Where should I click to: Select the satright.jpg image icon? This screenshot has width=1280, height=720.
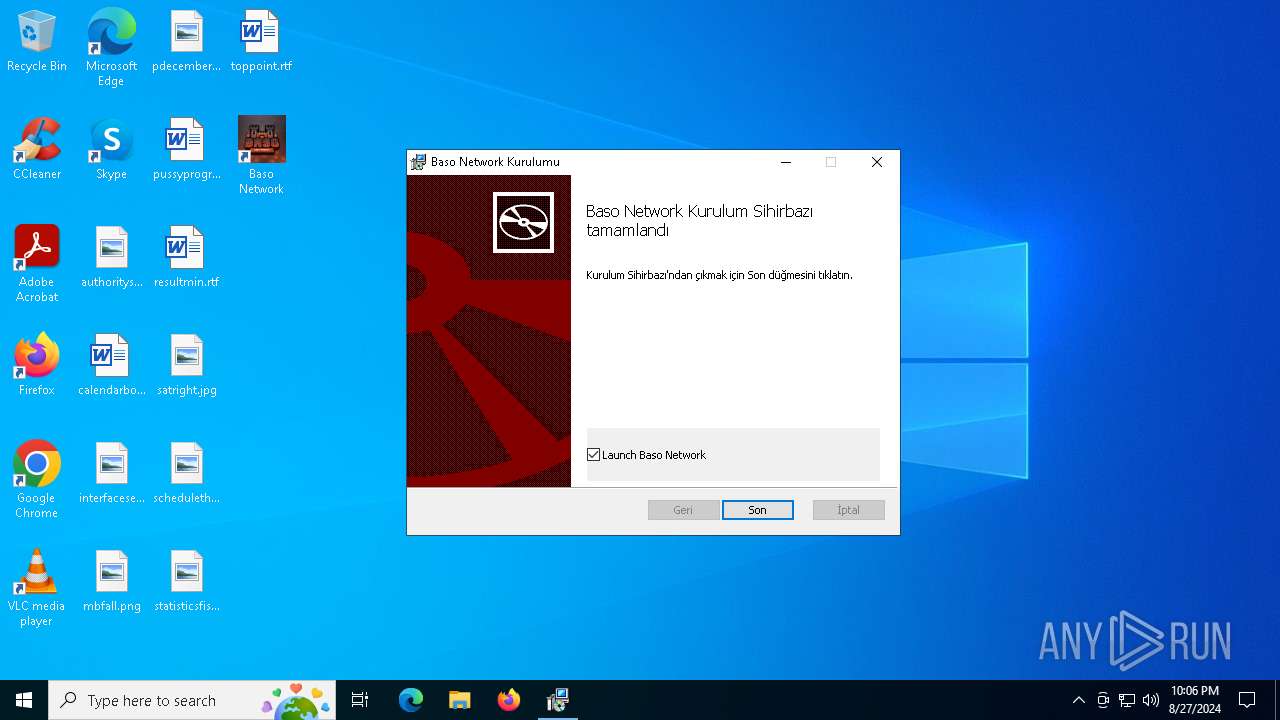(186, 365)
